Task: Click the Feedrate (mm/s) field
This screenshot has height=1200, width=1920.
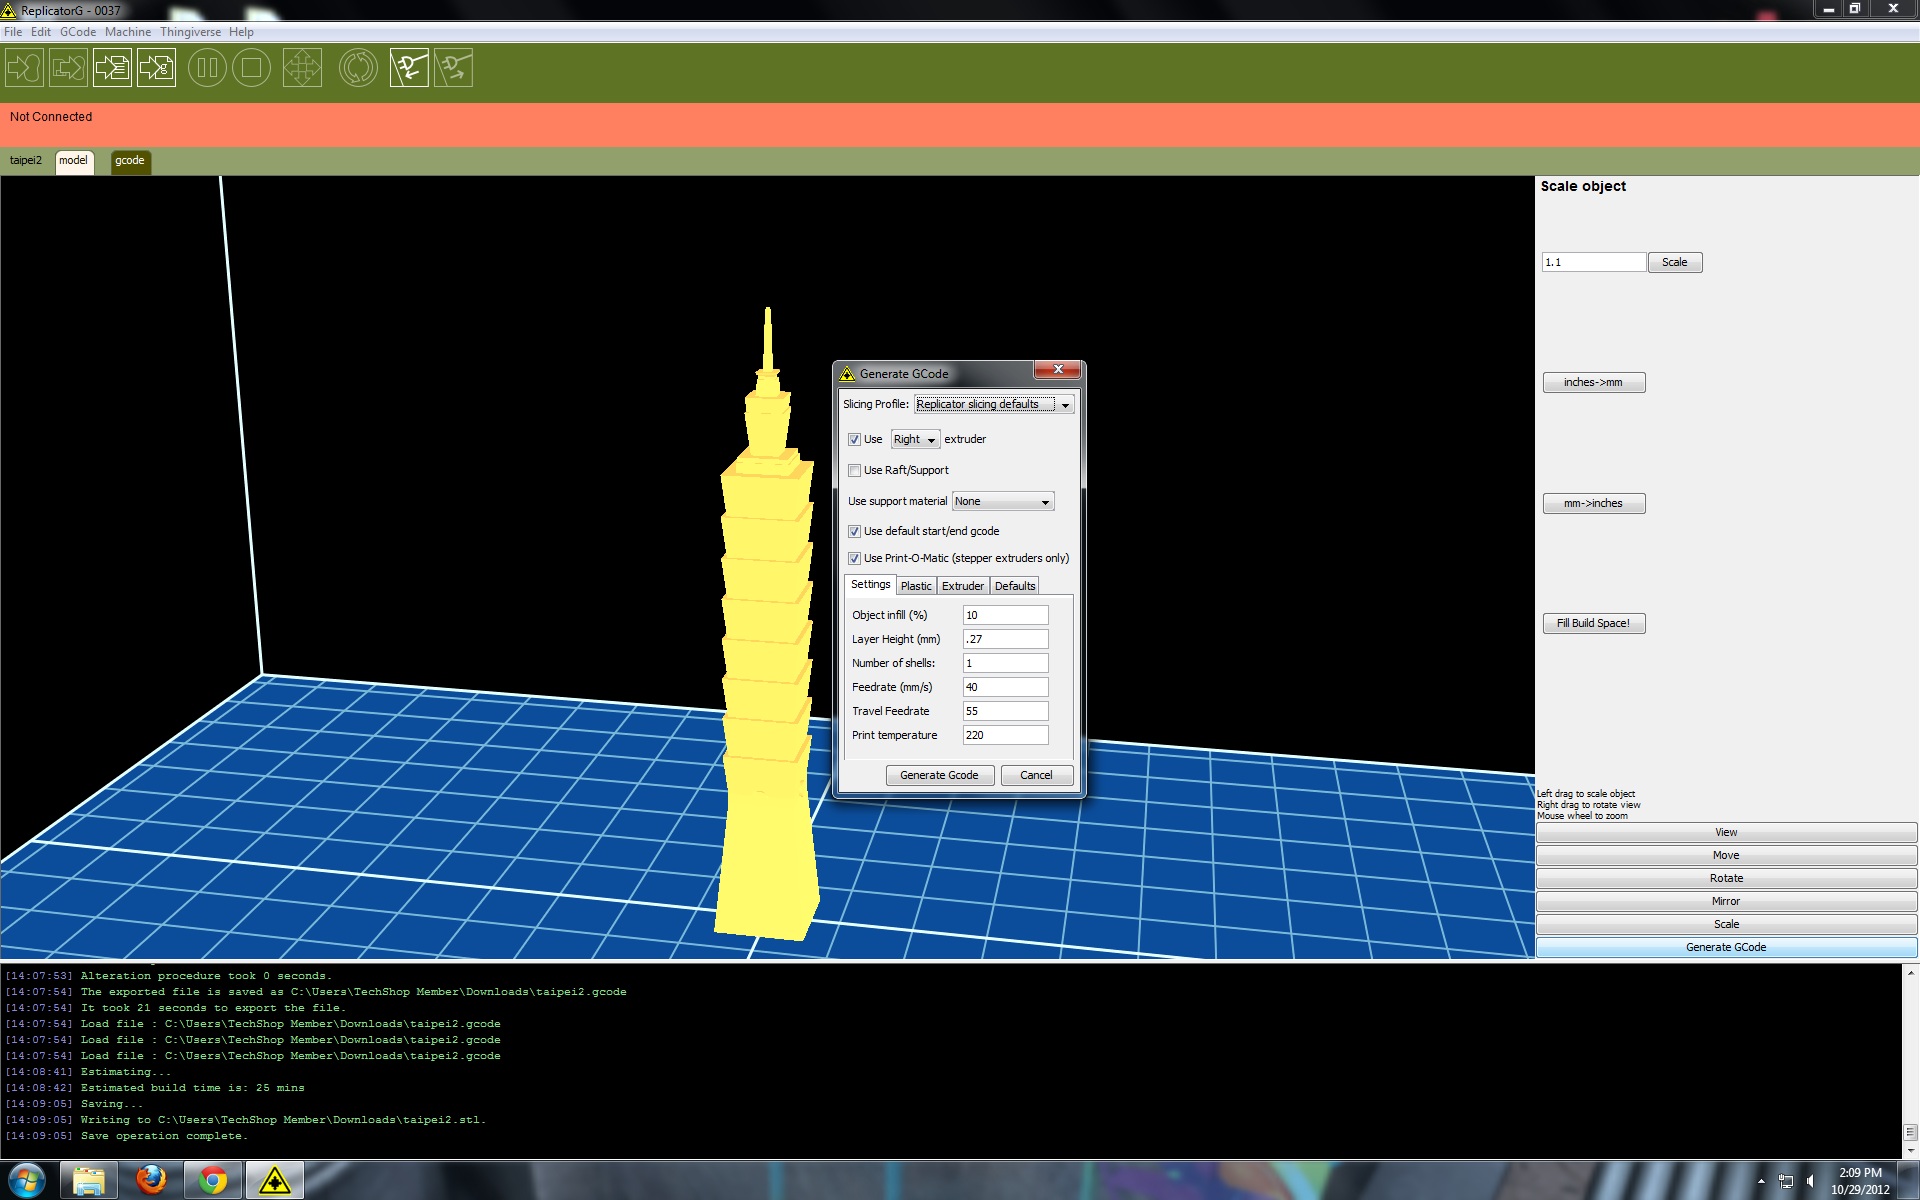Action: click(x=1005, y=687)
